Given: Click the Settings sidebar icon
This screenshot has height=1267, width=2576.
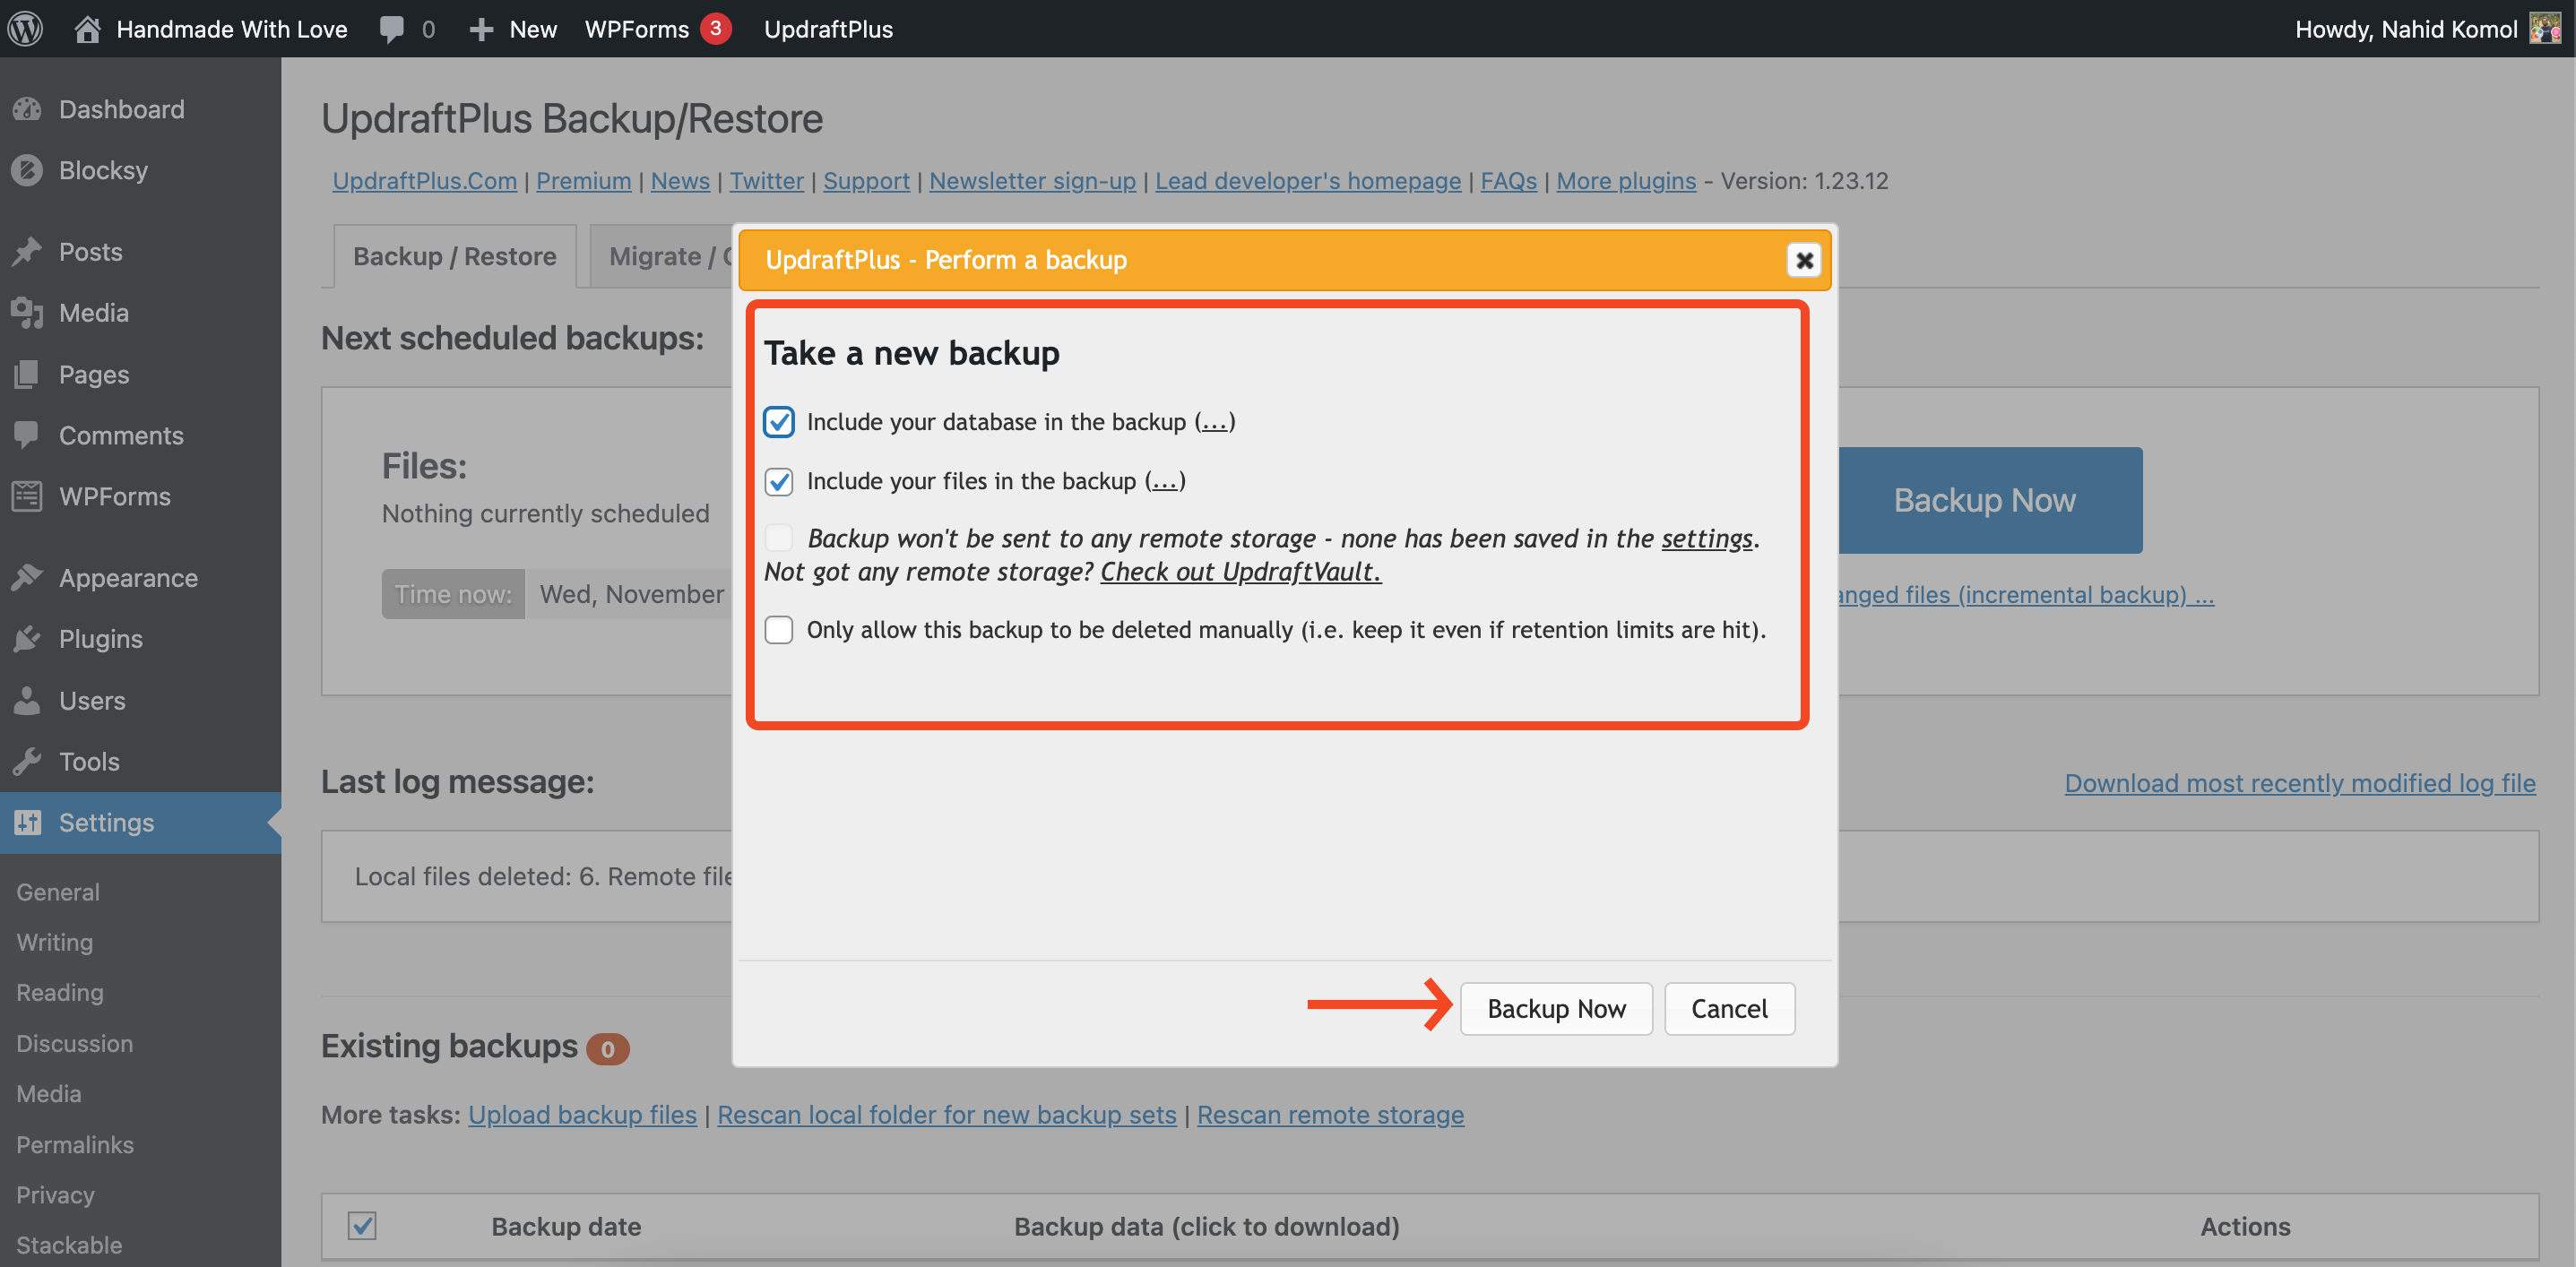Looking at the screenshot, I should [x=26, y=820].
